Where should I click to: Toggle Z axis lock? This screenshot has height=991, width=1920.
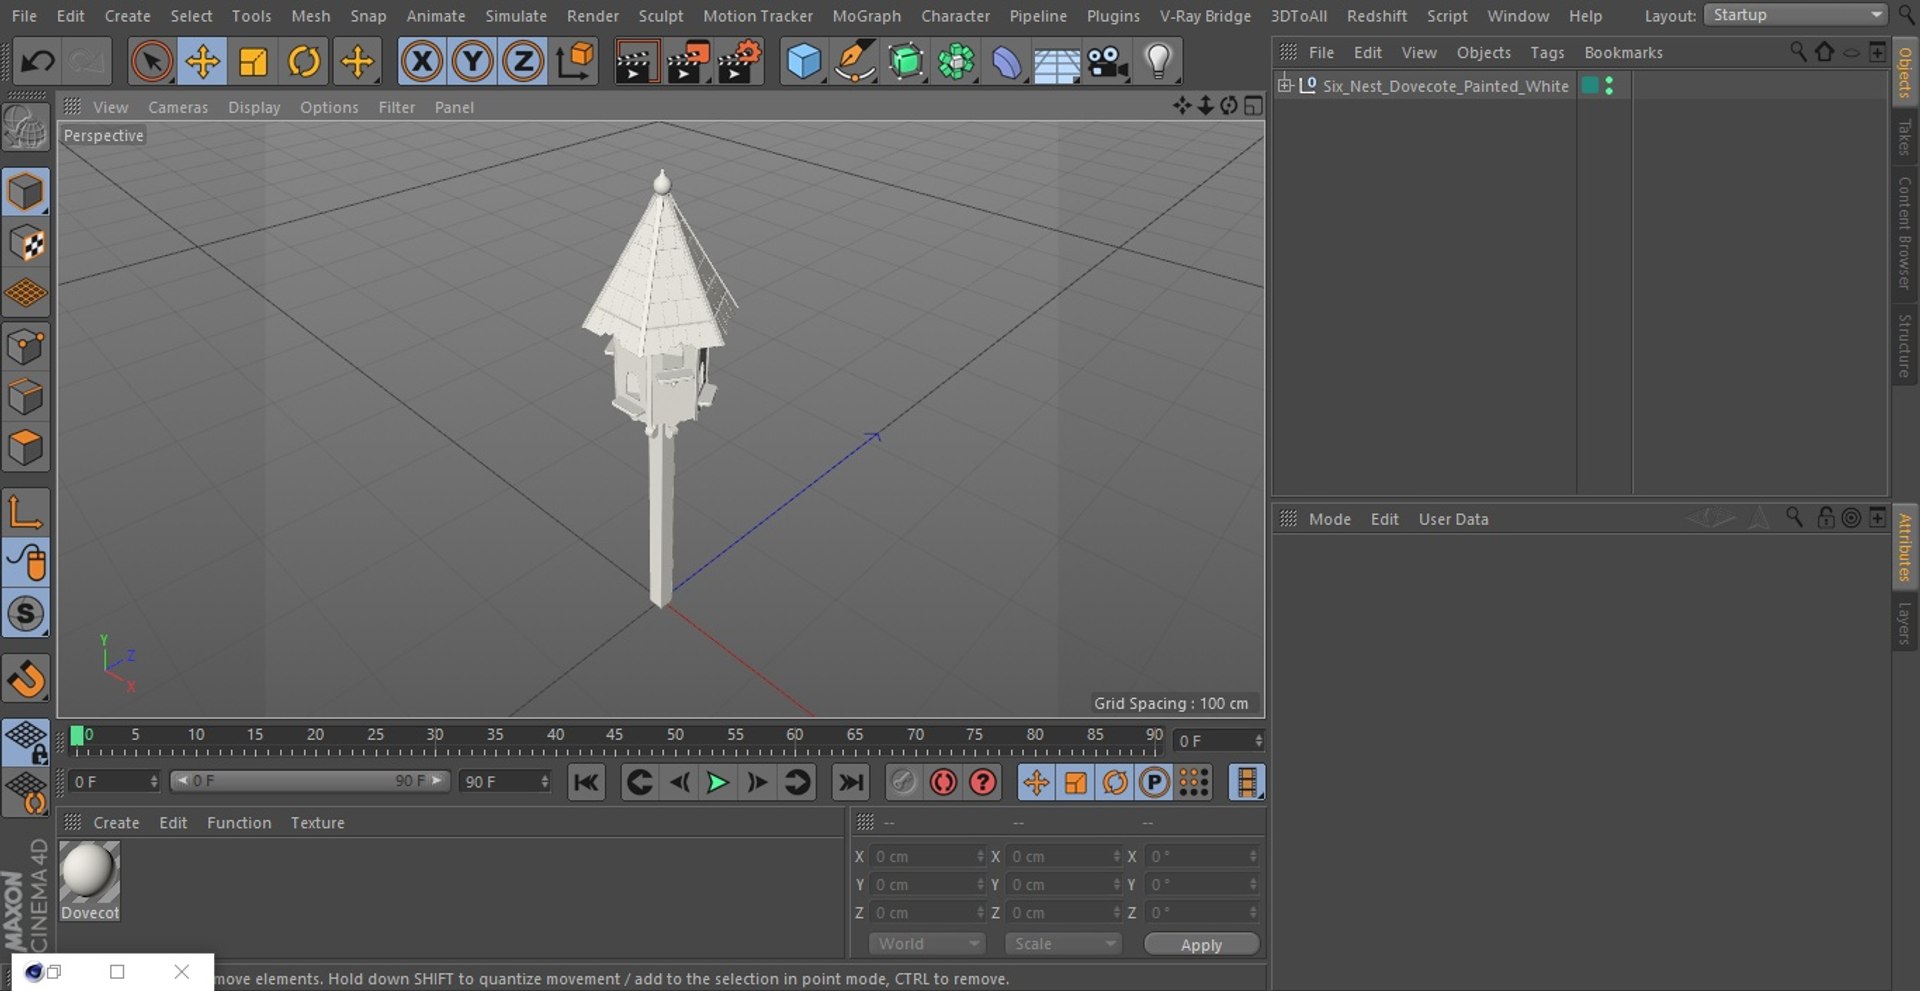pos(523,62)
